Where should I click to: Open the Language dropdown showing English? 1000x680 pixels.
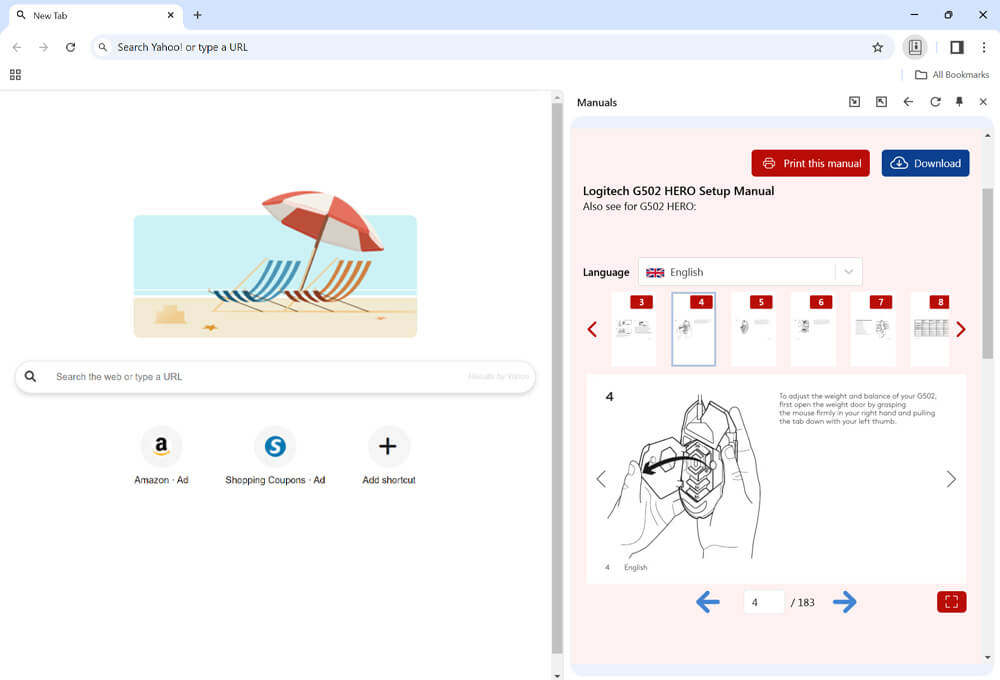pyautogui.click(x=750, y=272)
